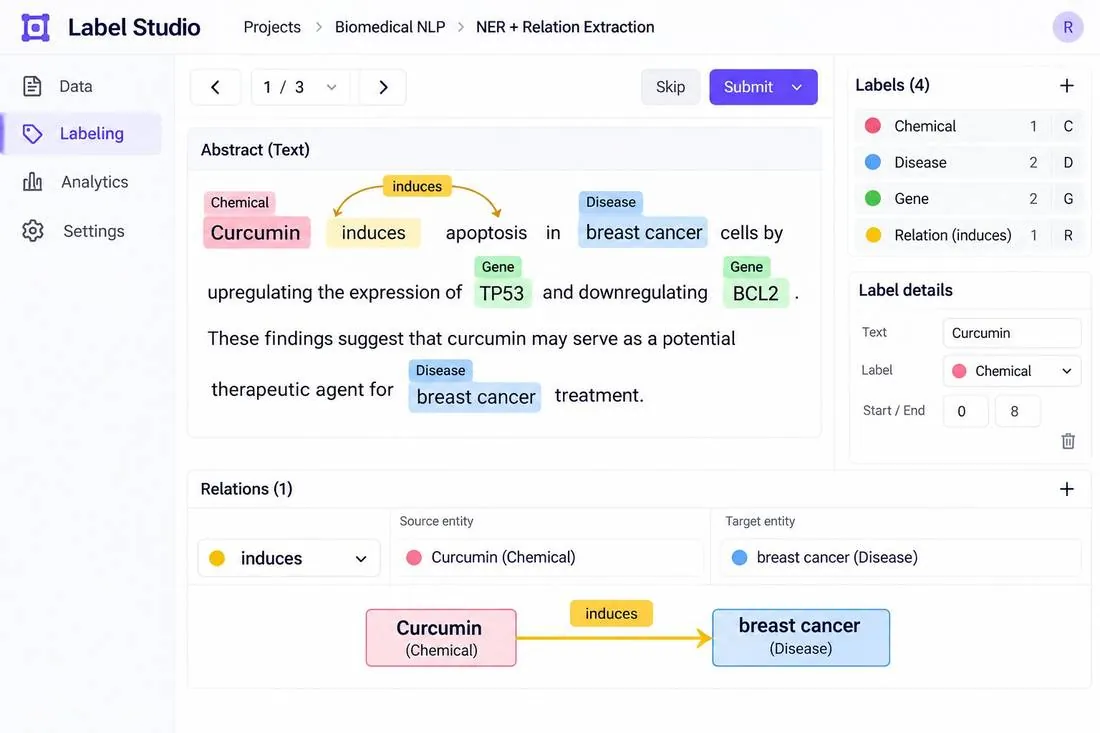
Task: Select the first breast cancer span before 'cells by'
Action: pos(643,232)
